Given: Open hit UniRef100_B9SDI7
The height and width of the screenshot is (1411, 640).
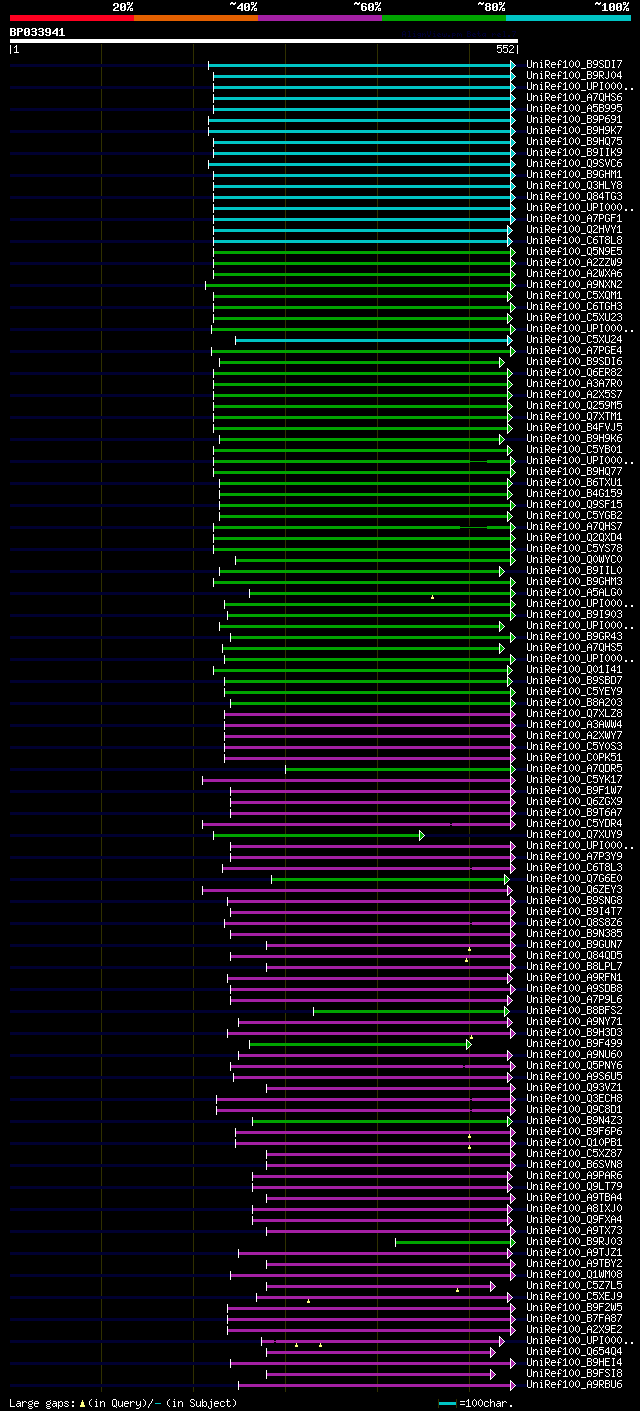Looking at the screenshot, I should (574, 64).
